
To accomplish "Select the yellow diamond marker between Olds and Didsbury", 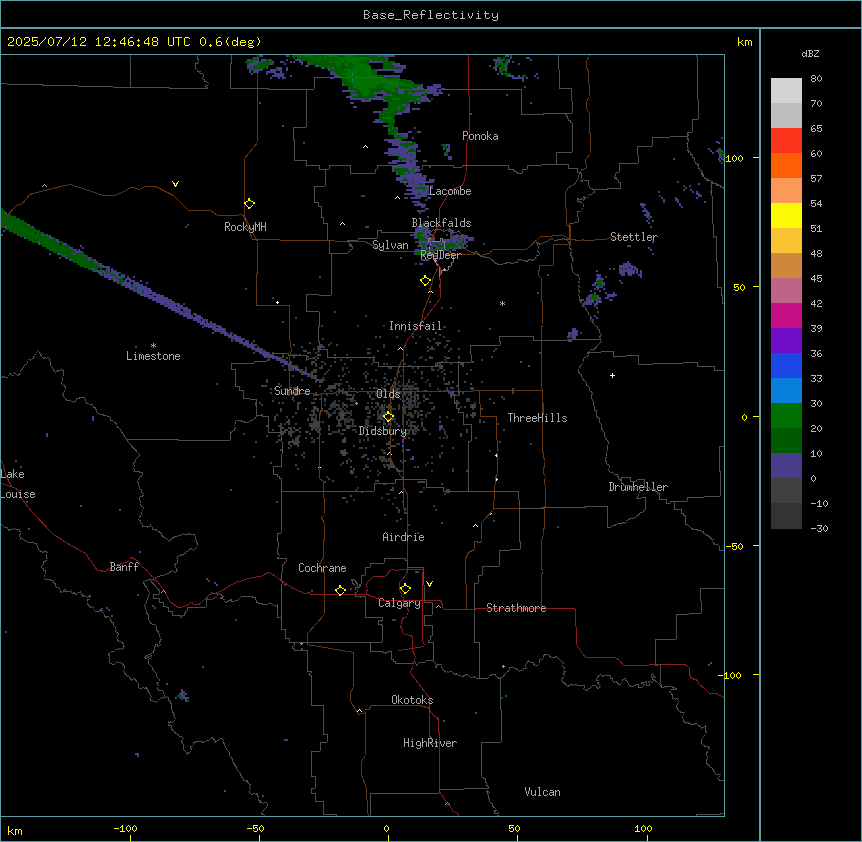I will (388, 417).
